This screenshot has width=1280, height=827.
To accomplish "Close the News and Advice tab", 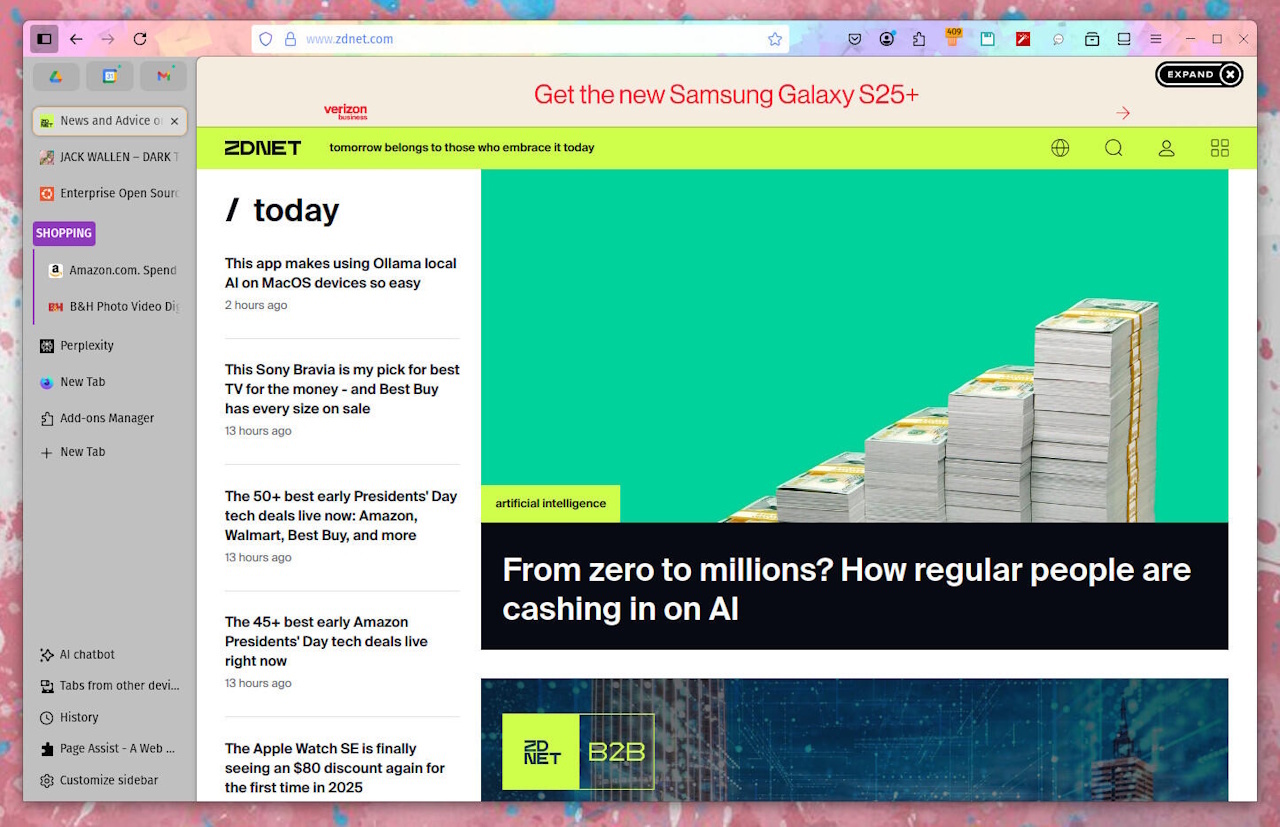I will [175, 121].
